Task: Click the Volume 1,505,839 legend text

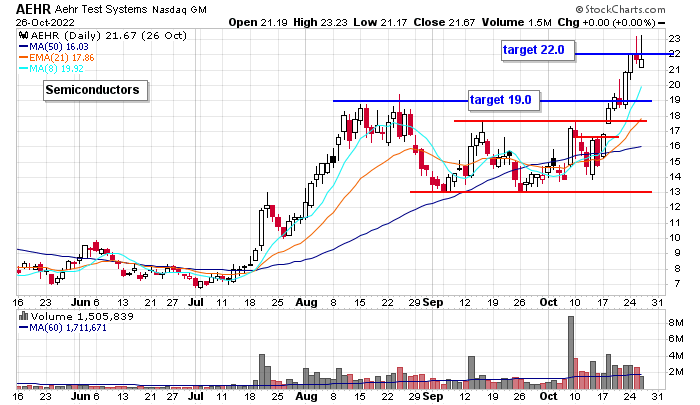Action: pos(82,317)
